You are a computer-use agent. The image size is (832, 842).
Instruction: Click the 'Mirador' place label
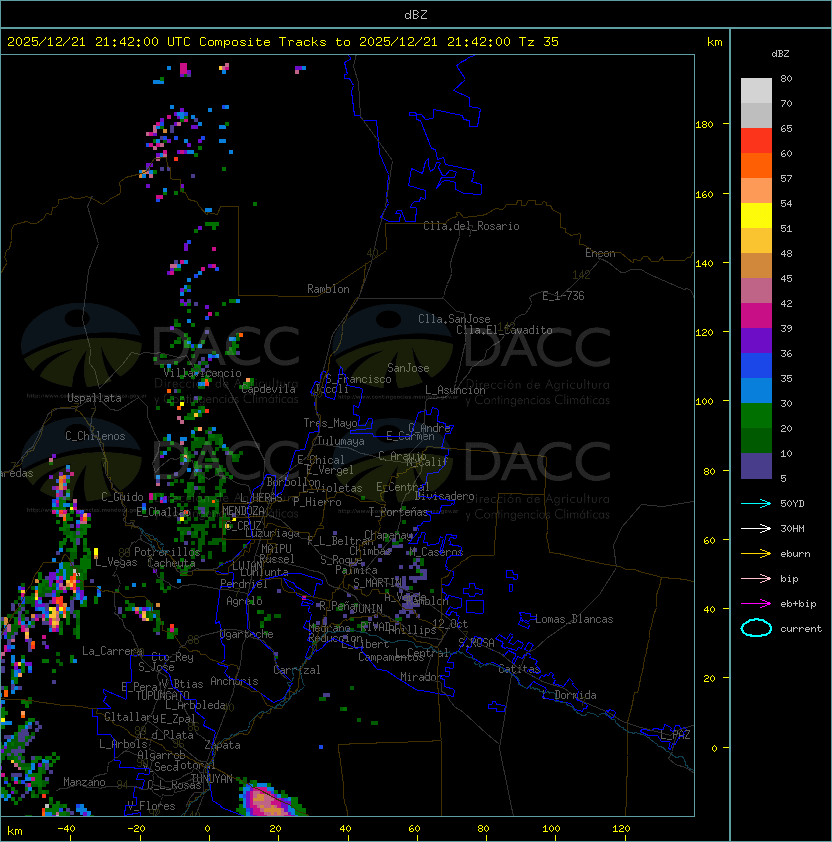click(421, 677)
